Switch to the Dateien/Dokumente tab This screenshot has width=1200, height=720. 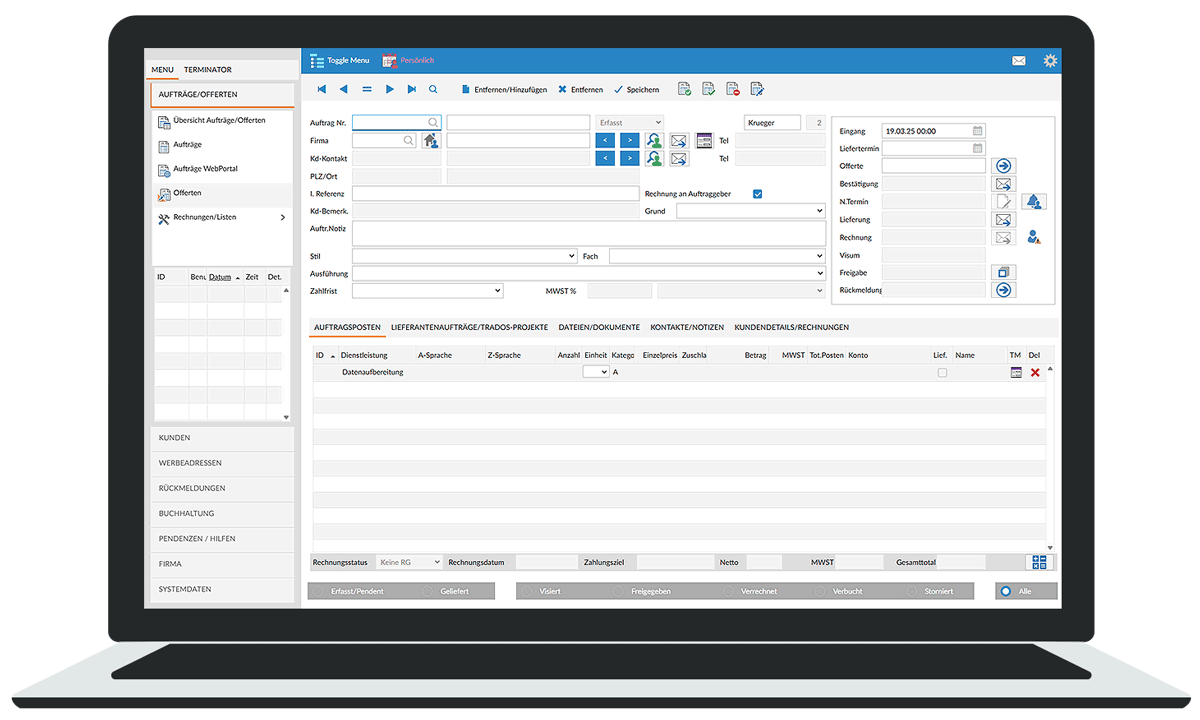(598, 327)
